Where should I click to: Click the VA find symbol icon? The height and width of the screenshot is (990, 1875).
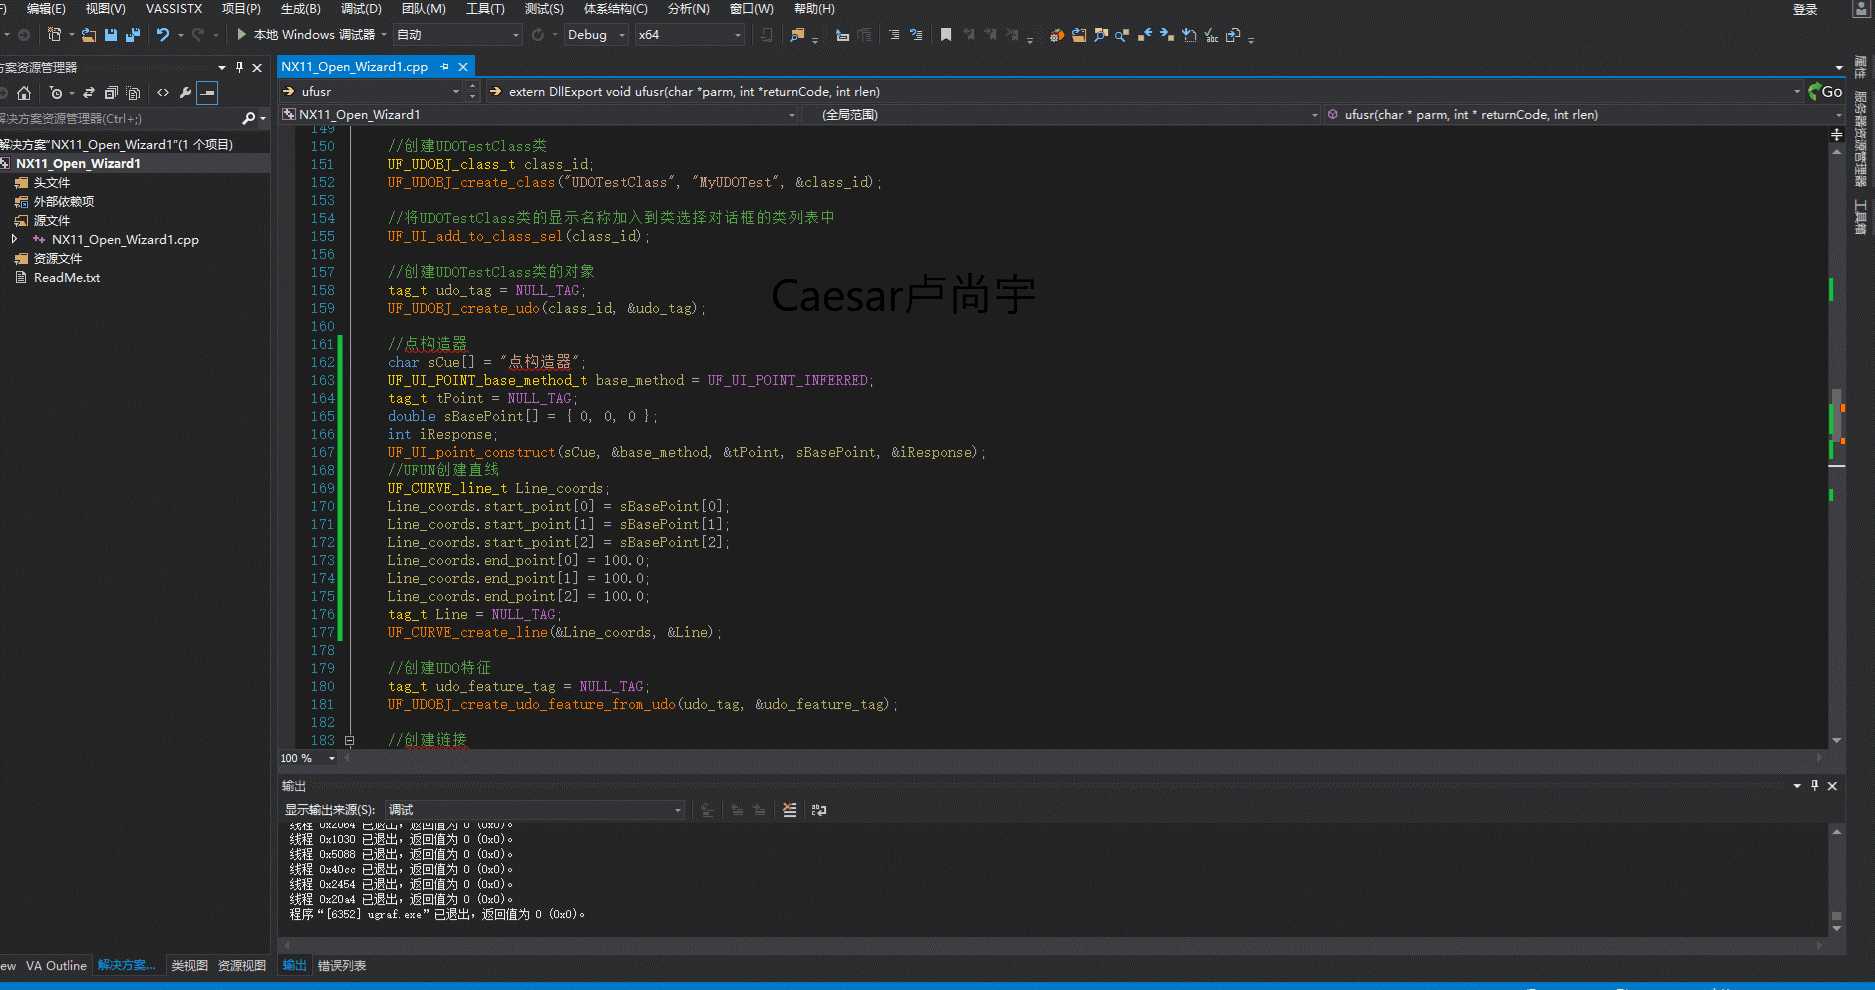click(x=1100, y=35)
